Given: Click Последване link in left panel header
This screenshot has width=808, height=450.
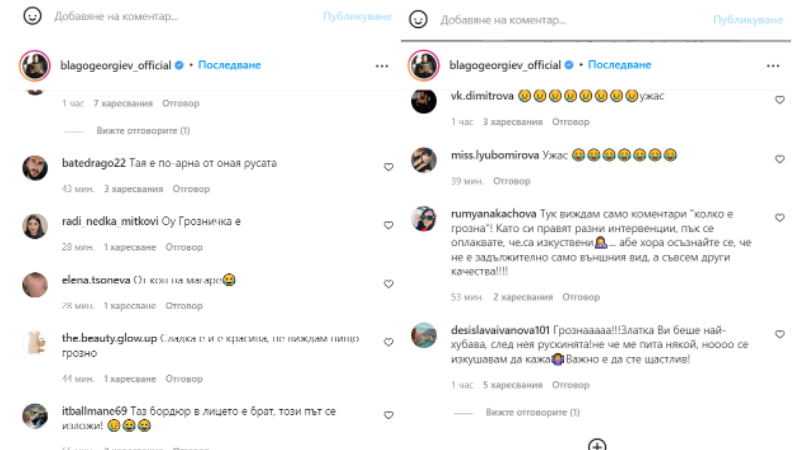Looking at the screenshot, I should click(229, 65).
